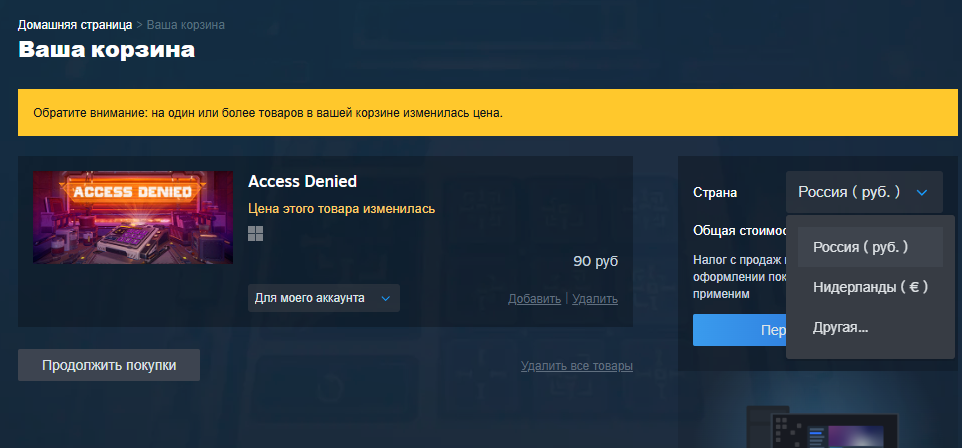962x448 pixels.
Task: Click the Добавить link for Access Denied
Action: (x=534, y=299)
